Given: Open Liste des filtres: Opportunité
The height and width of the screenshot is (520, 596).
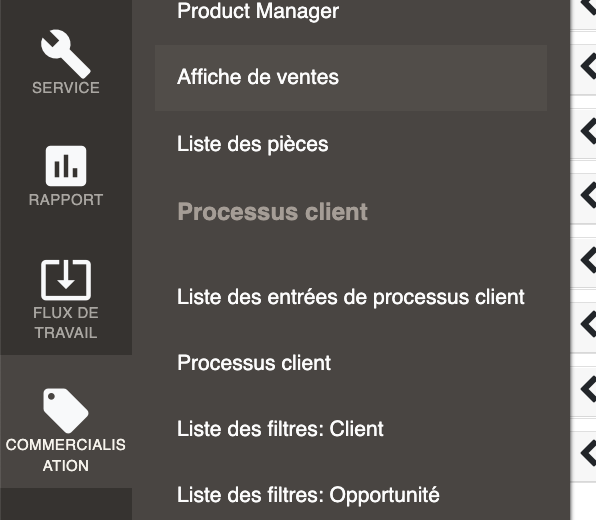Looking at the screenshot, I should point(308,495).
